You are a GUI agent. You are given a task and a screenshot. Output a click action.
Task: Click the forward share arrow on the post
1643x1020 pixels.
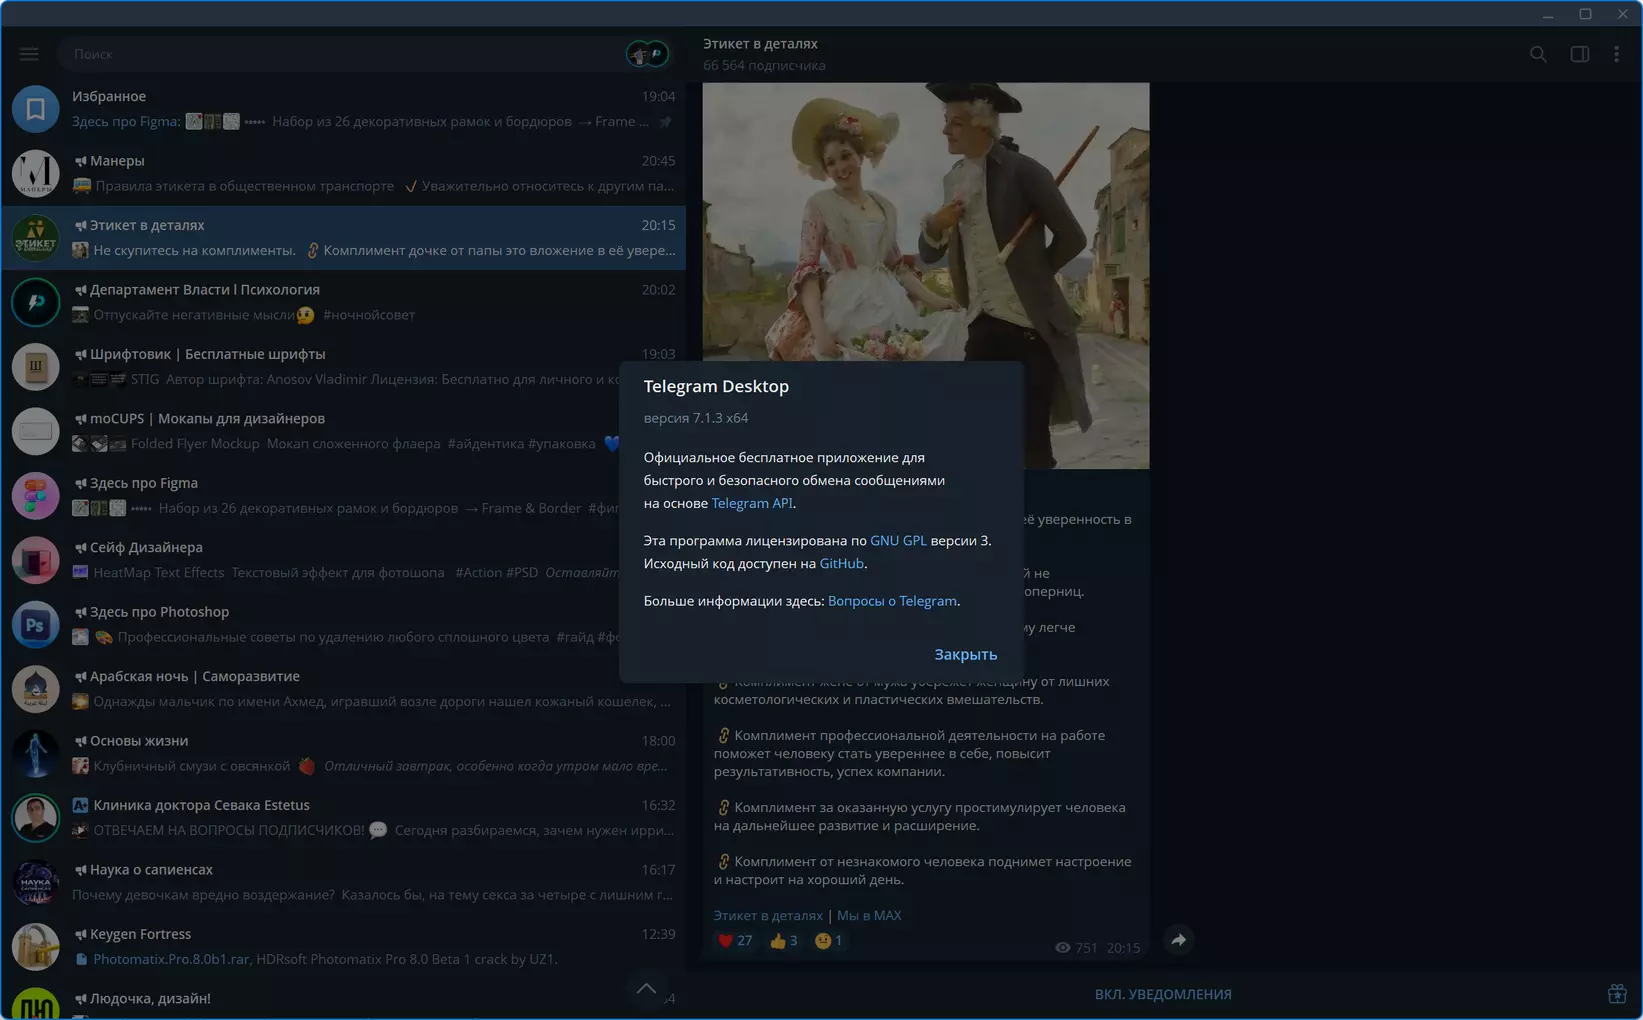click(x=1179, y=940)
